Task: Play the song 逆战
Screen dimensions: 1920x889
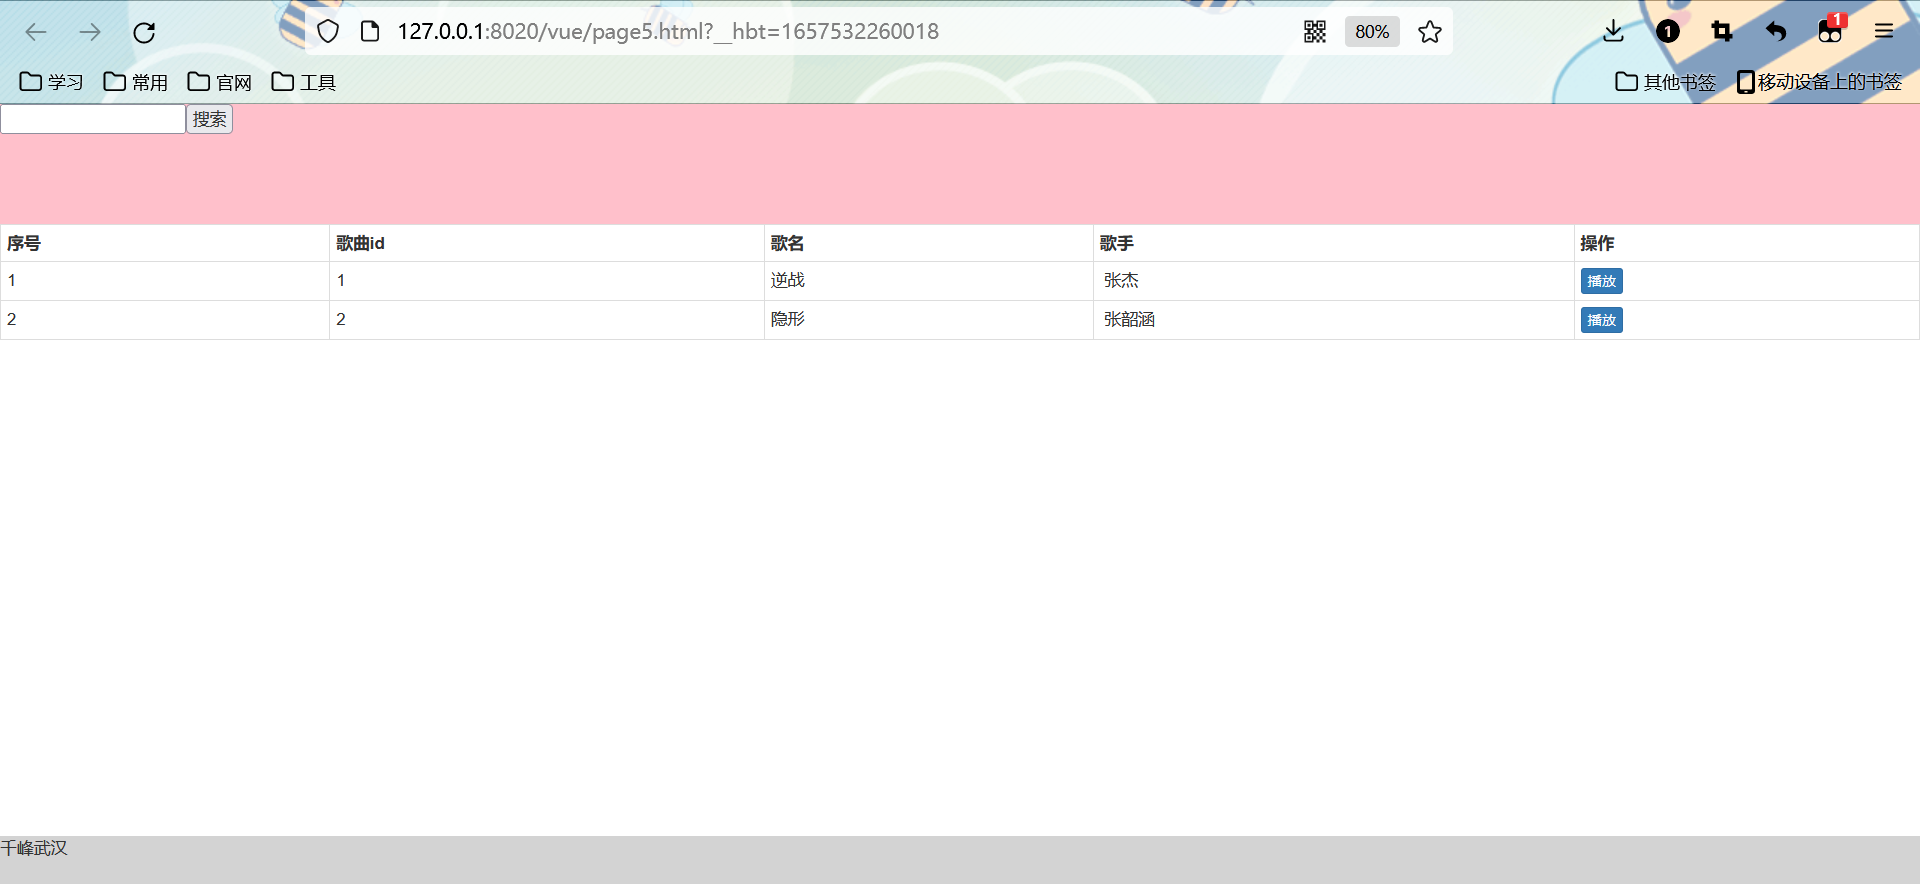Action: pyautogui.click(x=1601, y=281)
